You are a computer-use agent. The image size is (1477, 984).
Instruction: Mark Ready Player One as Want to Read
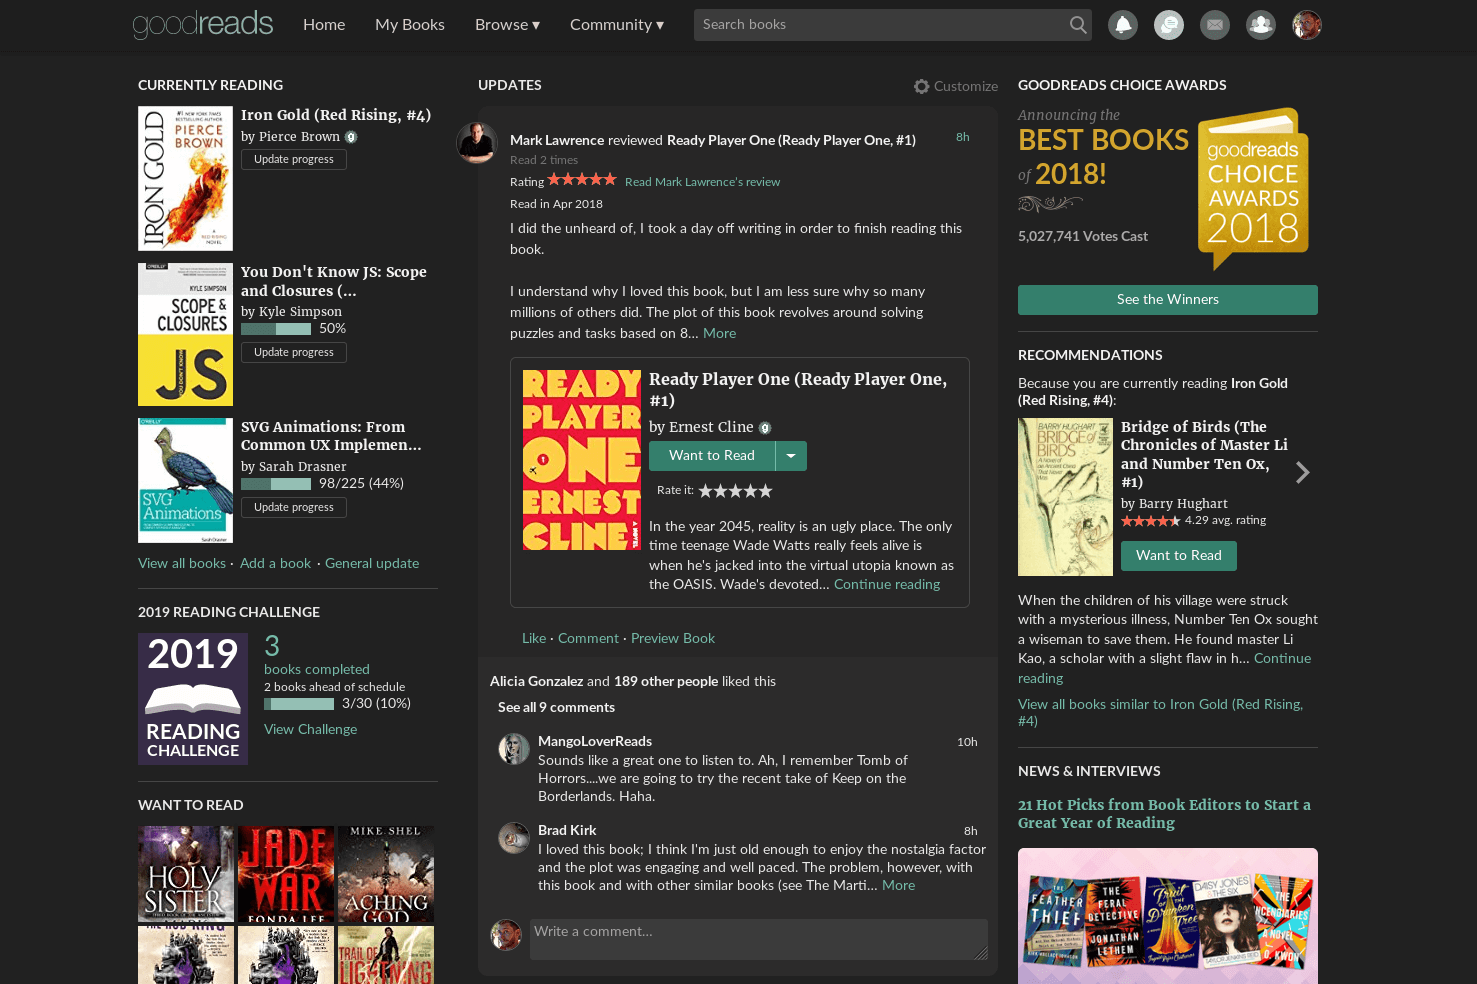click(x=712, y=456)
